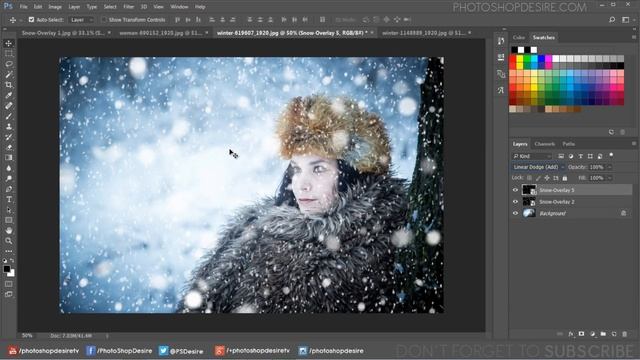Viewport: 640px width, 360px height.
Task: Toggle the layer filter on/off switch
Action: [611, 155]
